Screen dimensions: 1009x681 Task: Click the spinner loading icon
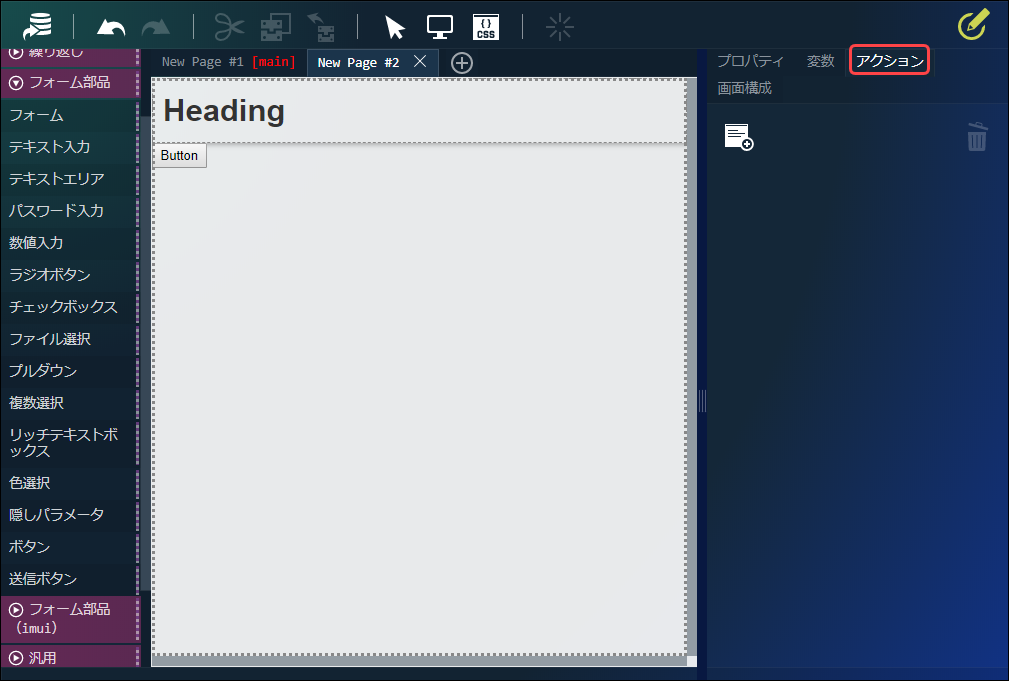click(559, 27)
